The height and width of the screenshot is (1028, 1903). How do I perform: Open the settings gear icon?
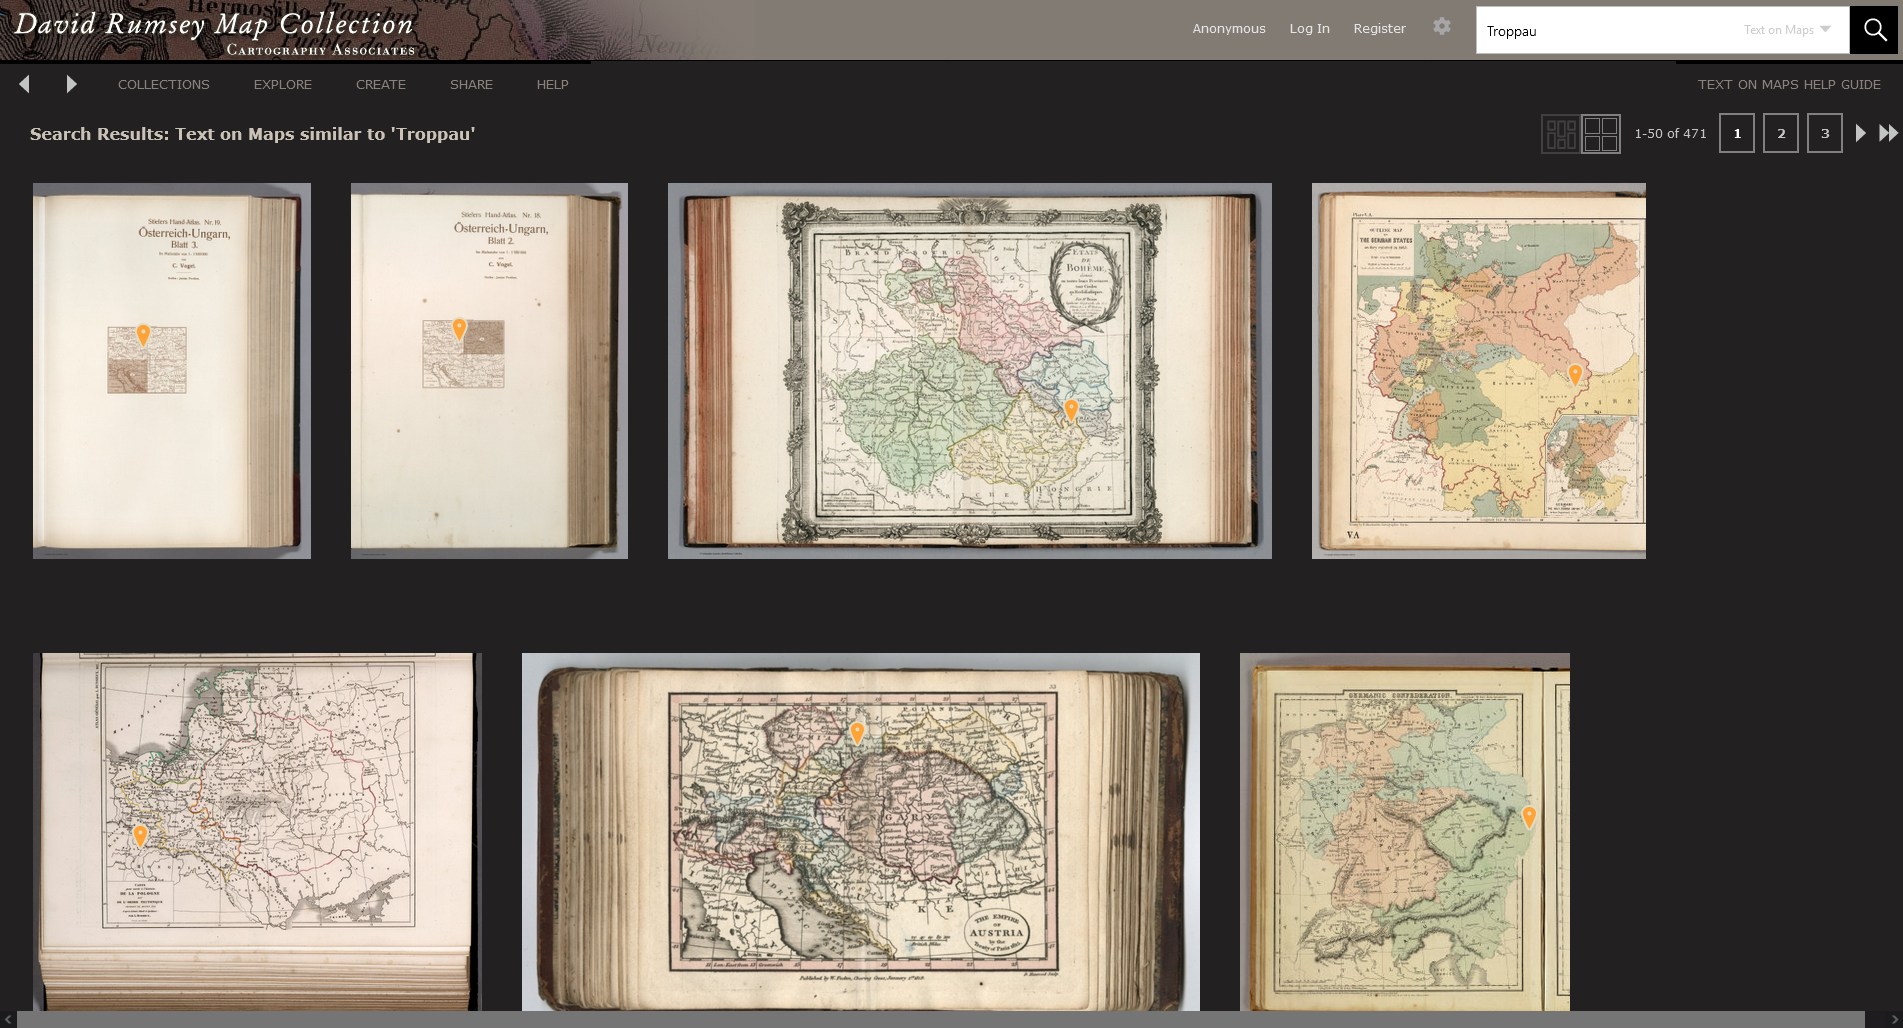tap(1441, 27)
